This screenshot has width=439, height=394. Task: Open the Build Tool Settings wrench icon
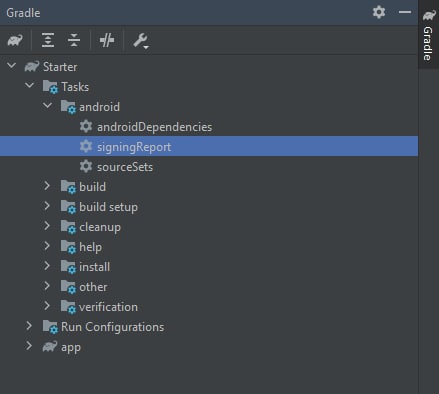point(141,41)
